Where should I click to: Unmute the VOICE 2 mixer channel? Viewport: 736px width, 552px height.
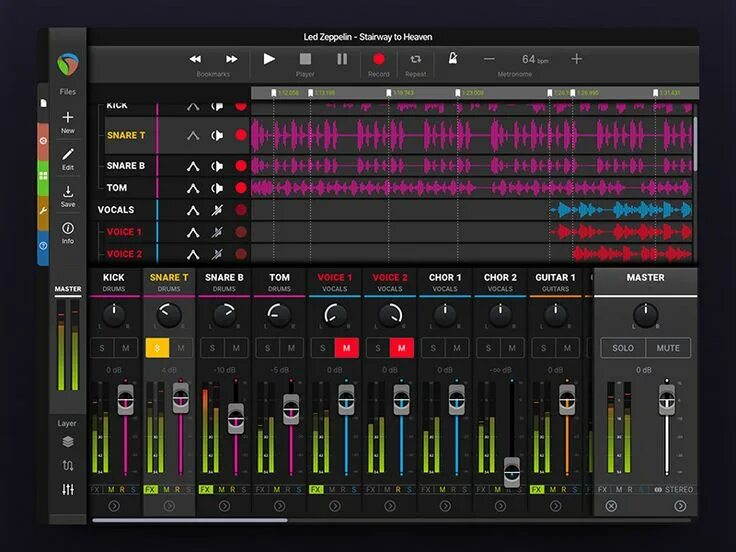point(402,348)
